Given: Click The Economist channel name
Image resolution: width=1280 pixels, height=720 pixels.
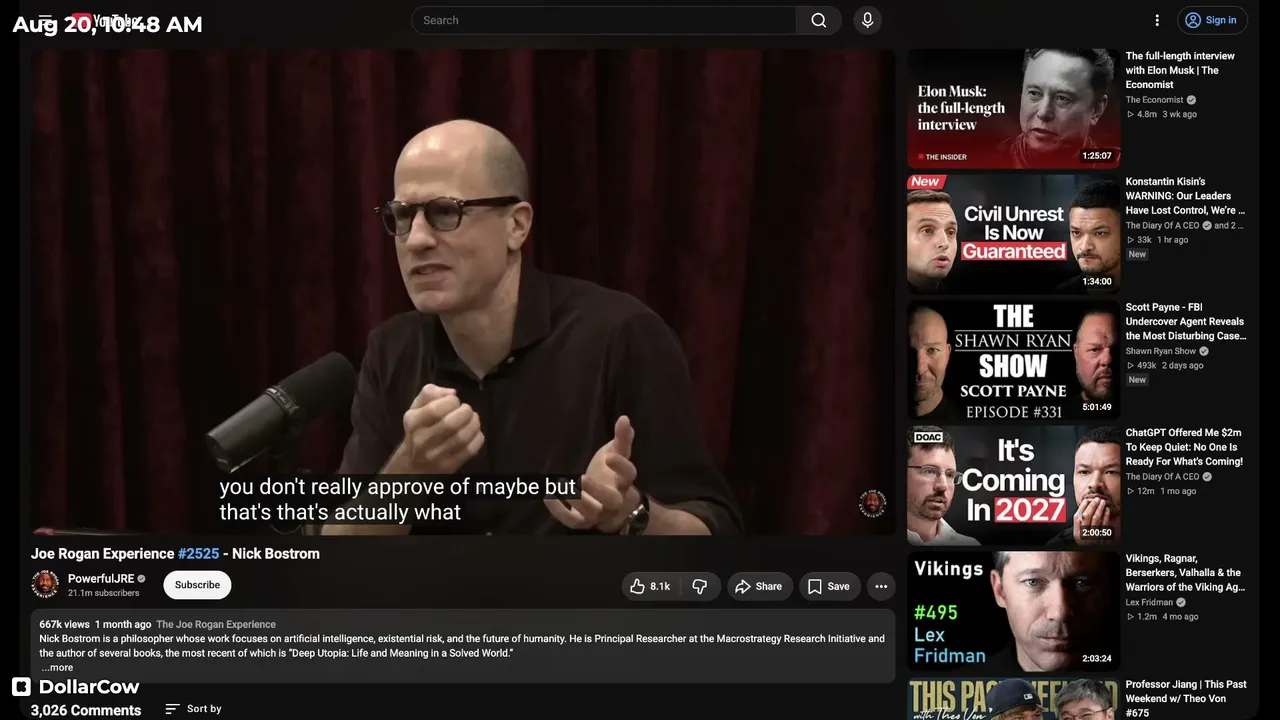Looking at the screenshot, I should tap(1154, 100).
